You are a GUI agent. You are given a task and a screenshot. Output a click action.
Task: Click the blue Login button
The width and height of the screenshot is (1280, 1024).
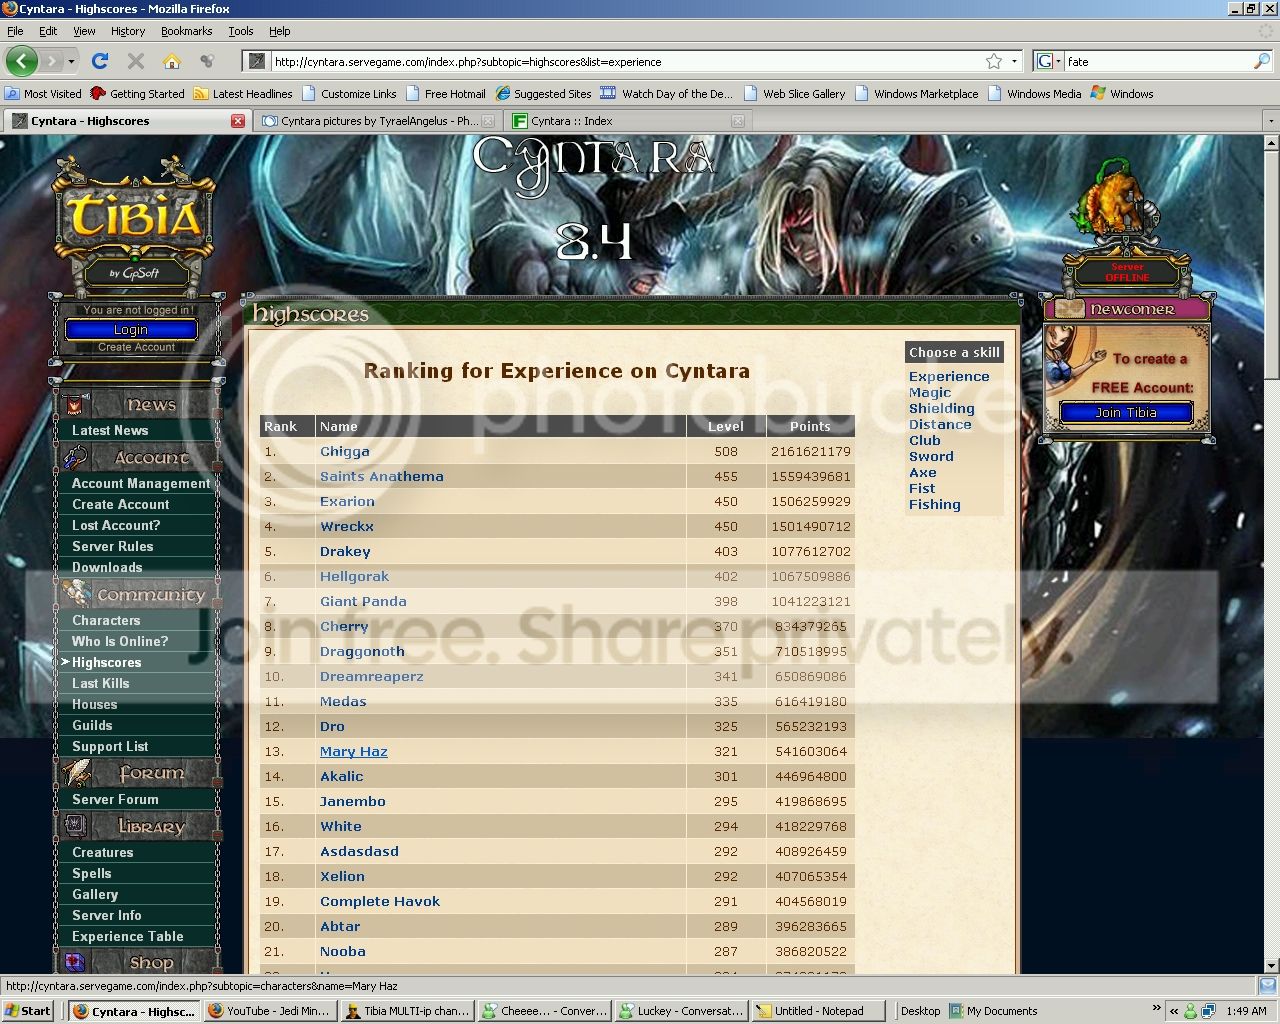[x=131, y=330]
